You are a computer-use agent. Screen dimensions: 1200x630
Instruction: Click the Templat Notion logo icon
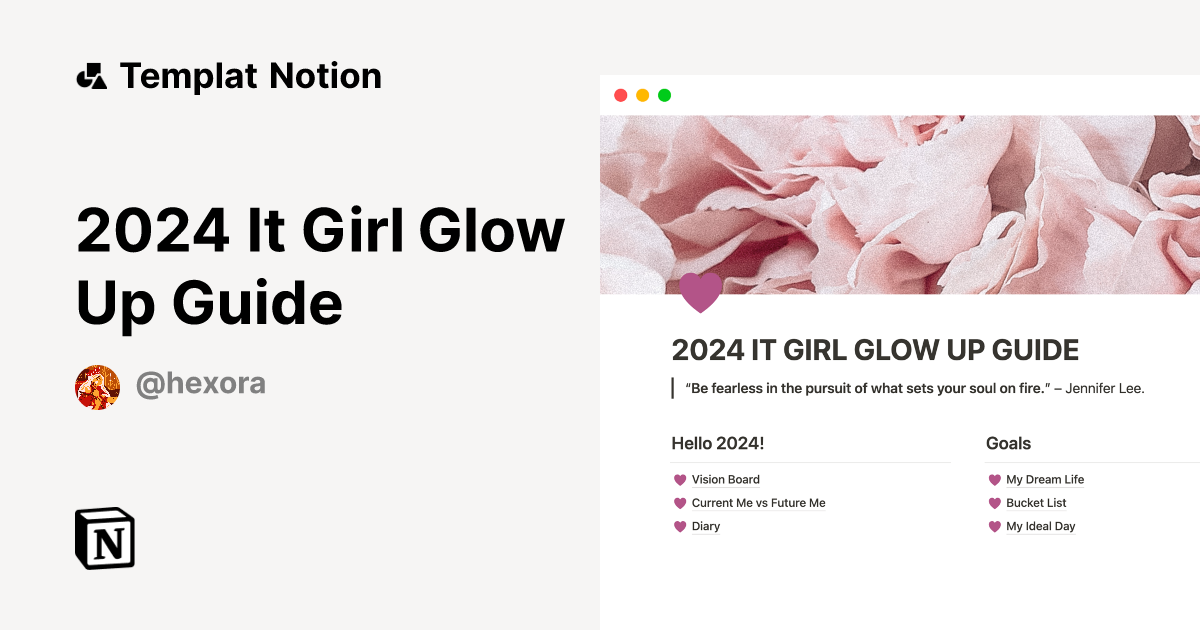click(93, 75)
